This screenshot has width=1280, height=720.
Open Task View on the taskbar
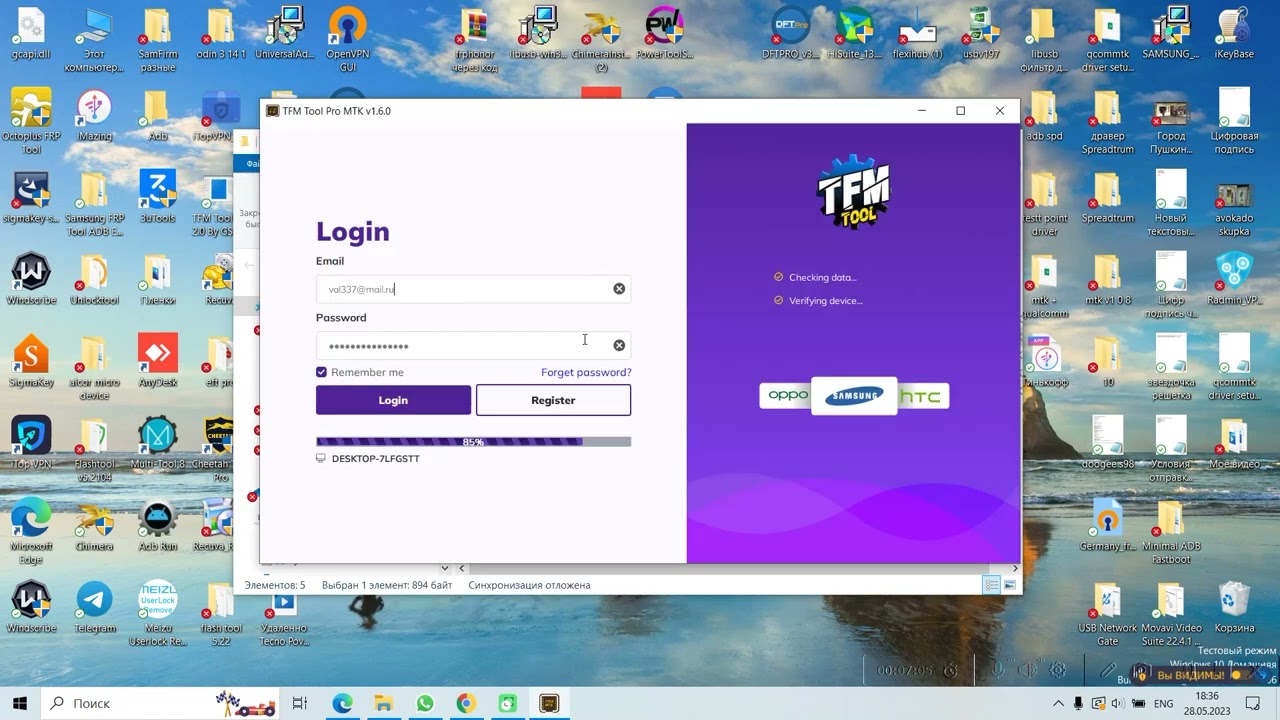299,703
